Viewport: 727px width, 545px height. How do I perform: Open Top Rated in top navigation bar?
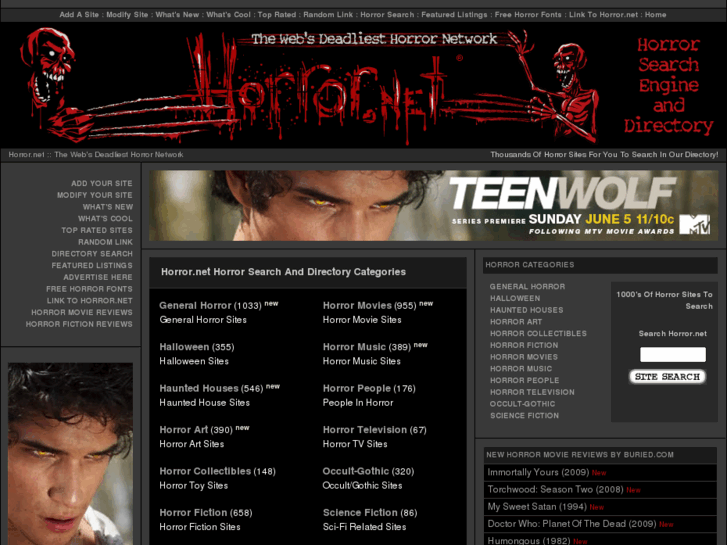coord(277,15)
